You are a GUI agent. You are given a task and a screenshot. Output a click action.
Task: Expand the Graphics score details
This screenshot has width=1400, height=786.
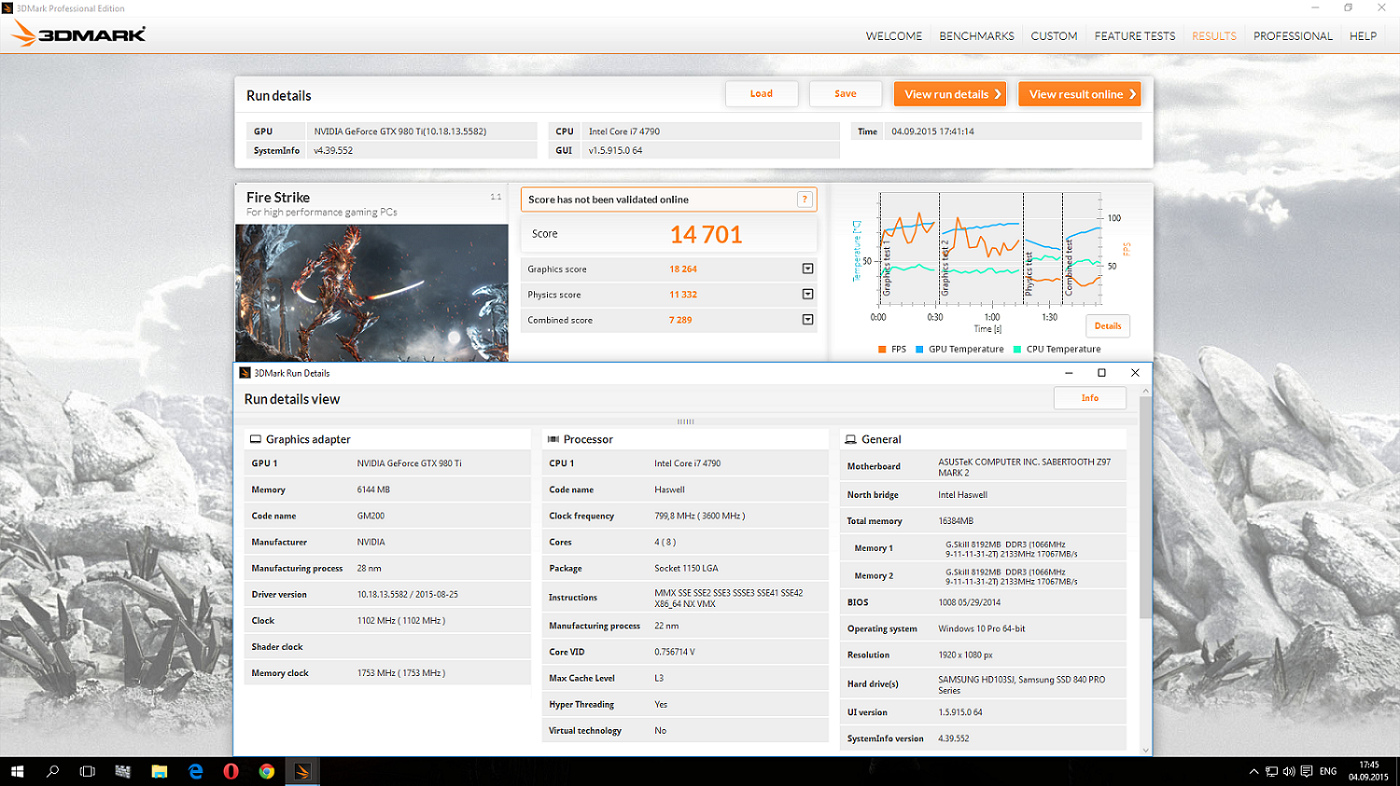pyautogui.click(x=807, y=269)
